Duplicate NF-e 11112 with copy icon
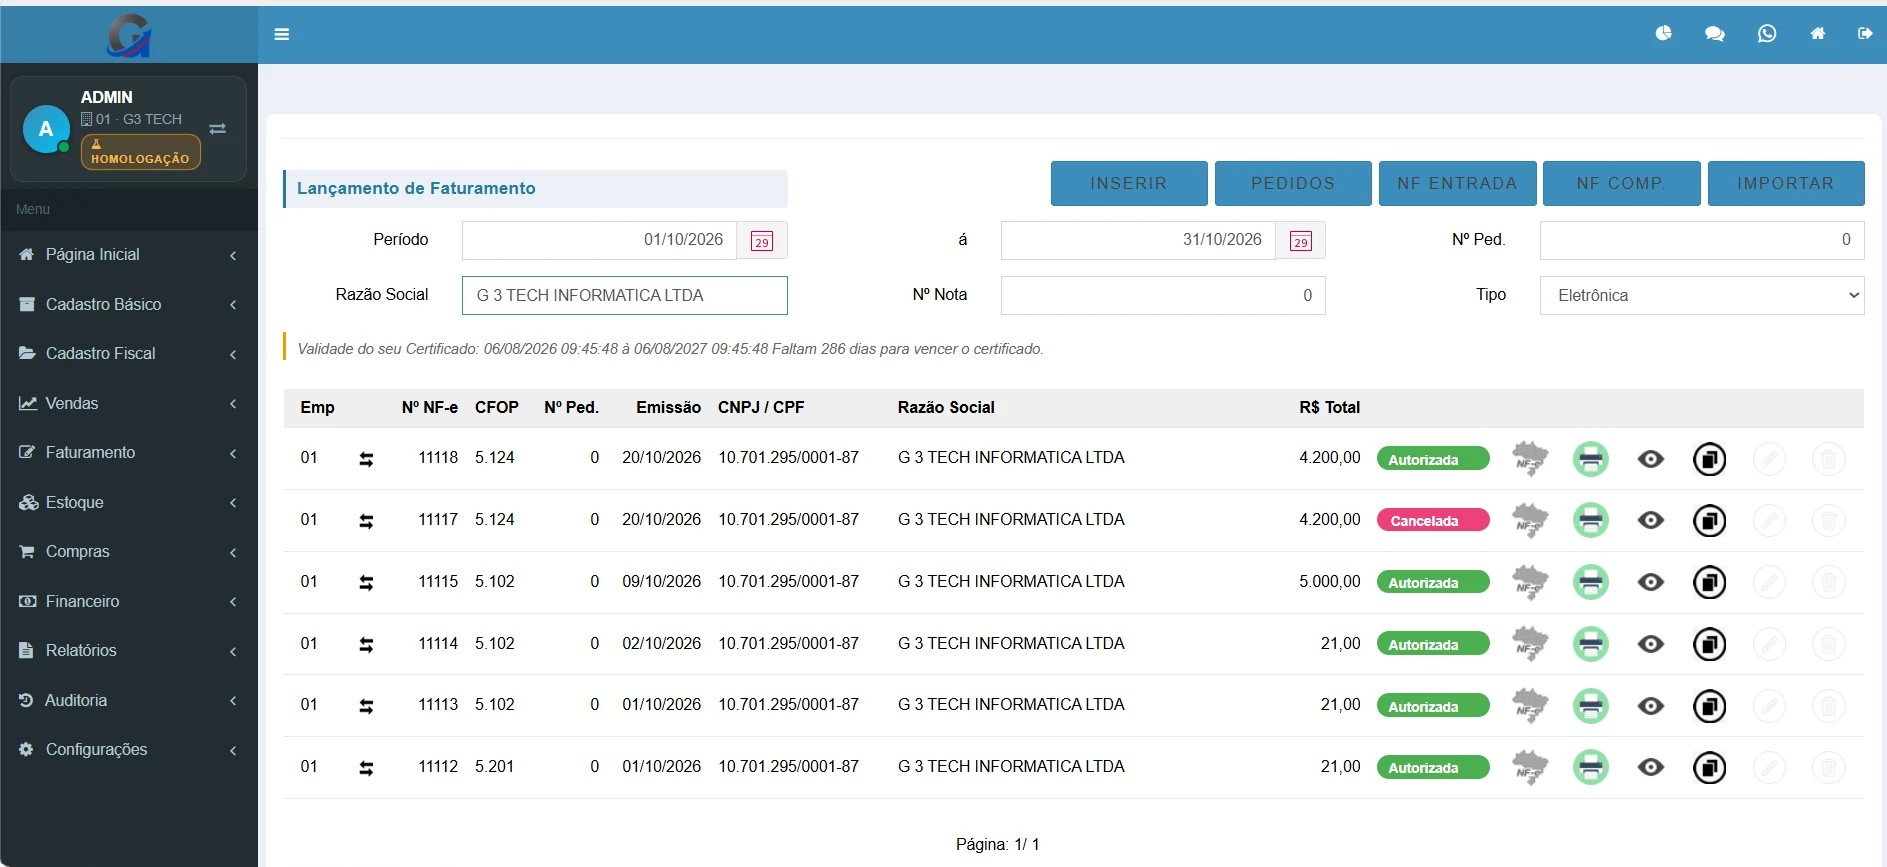This screenshot has width=1887, height=867. pyautogui.click(x=1709, y=768)
